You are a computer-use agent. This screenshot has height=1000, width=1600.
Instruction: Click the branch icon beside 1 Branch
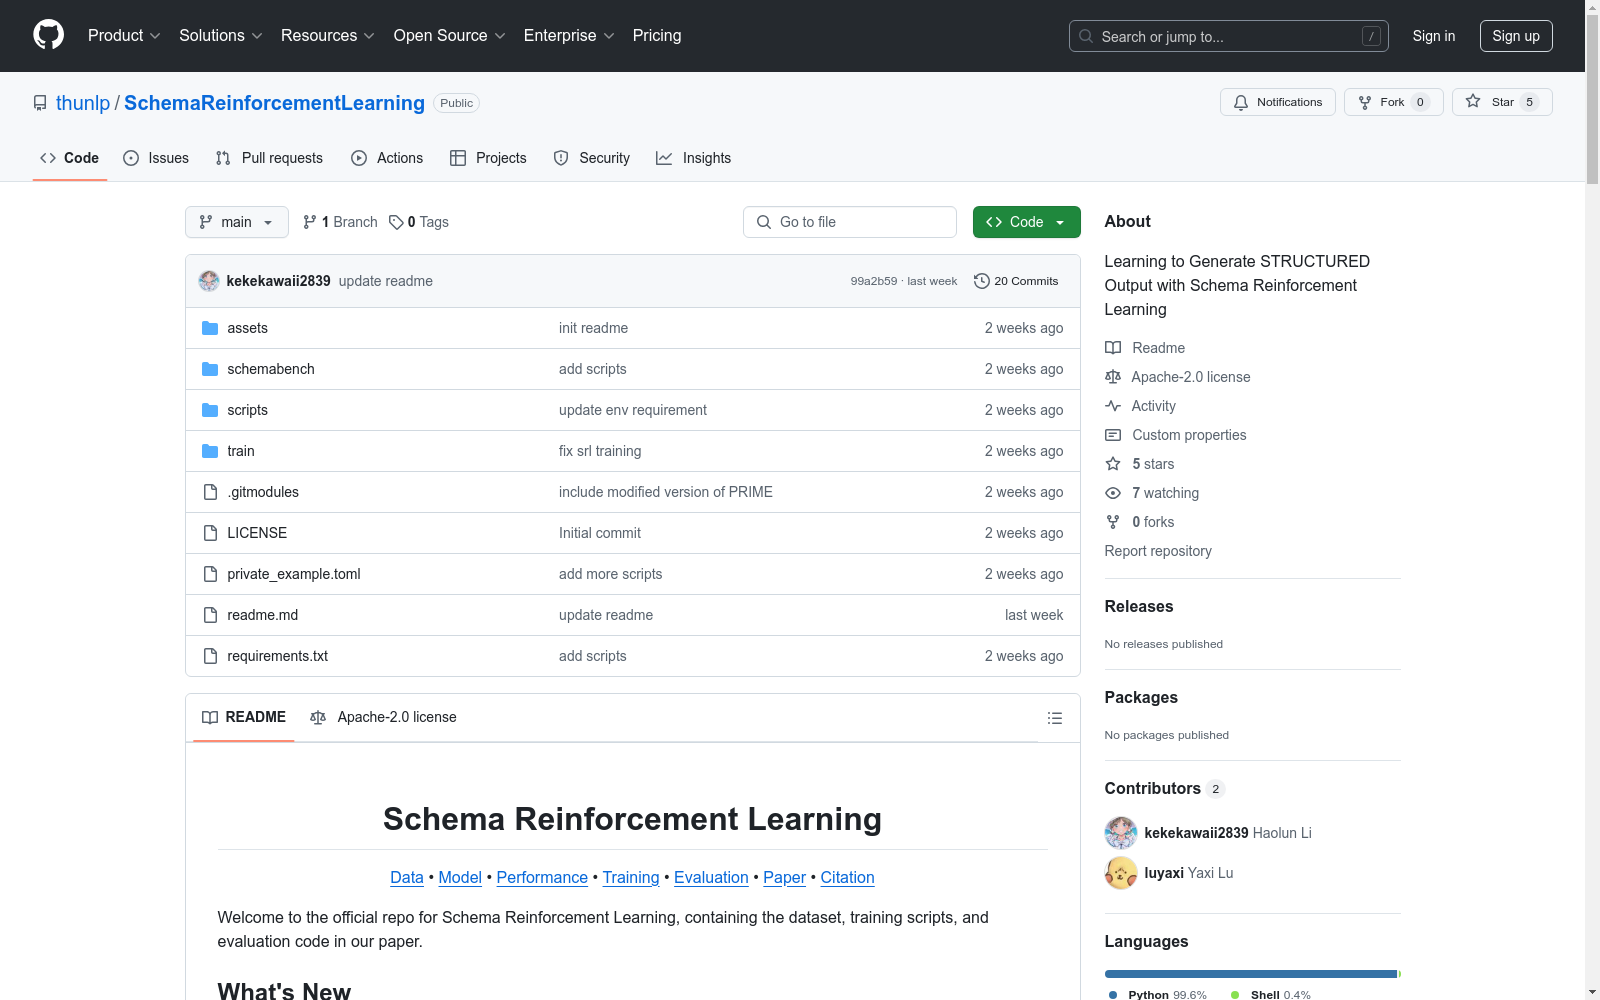[310, 222]
